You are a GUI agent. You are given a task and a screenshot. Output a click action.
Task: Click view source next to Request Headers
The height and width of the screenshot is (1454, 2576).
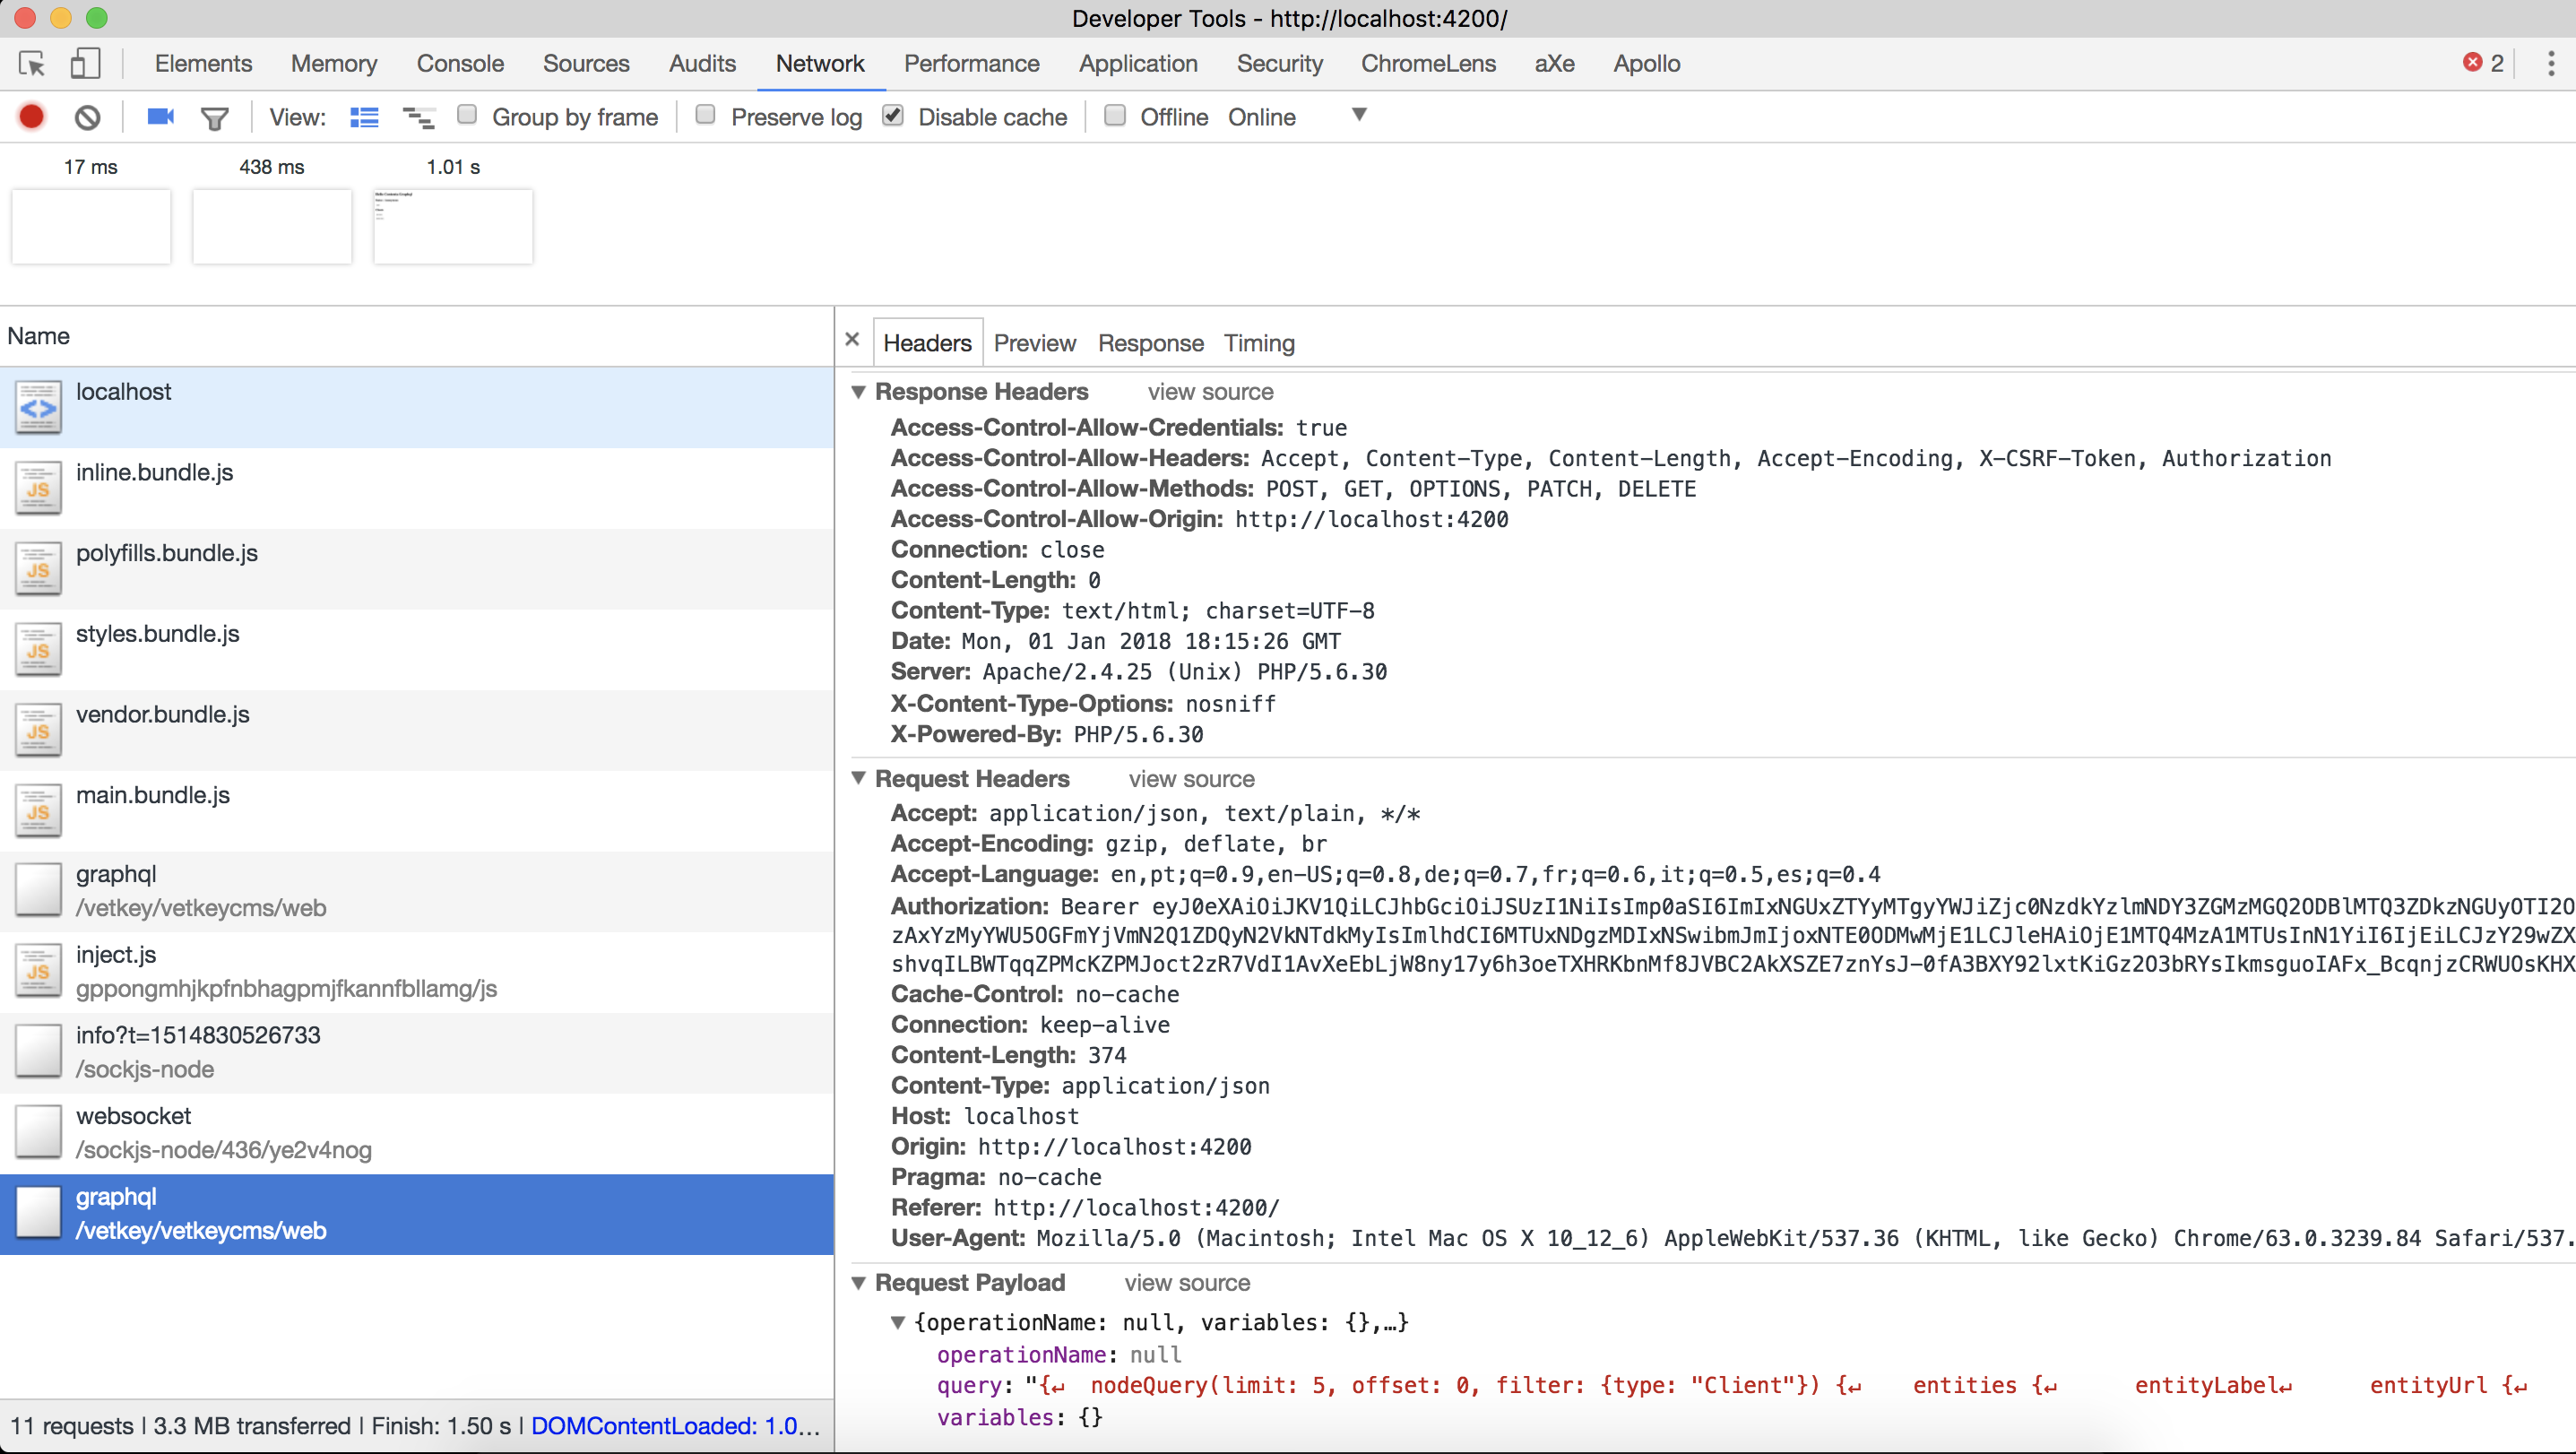(1191, 779)
